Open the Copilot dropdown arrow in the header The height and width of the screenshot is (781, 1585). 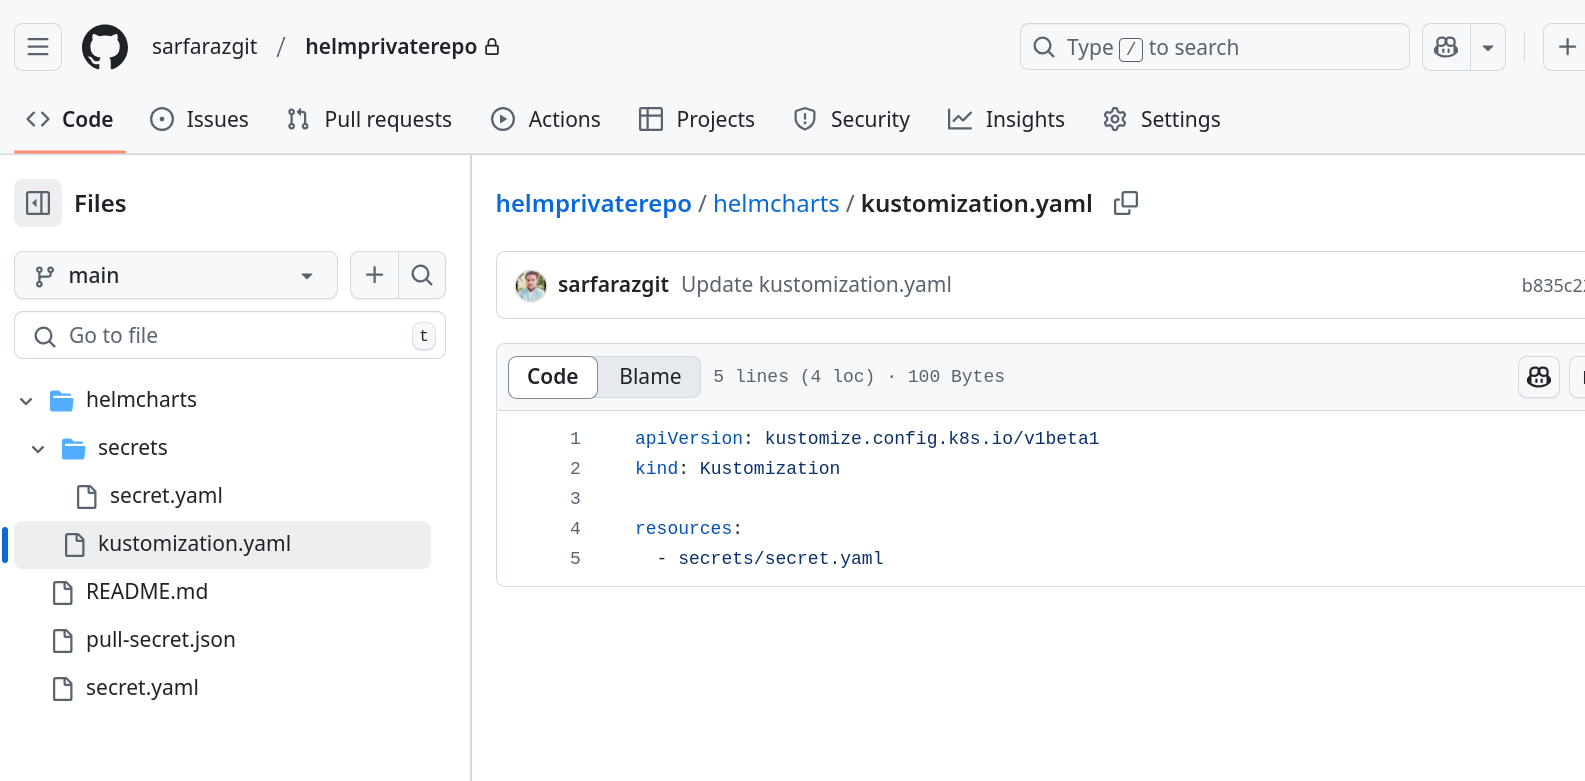click(x=1488, y=47)
